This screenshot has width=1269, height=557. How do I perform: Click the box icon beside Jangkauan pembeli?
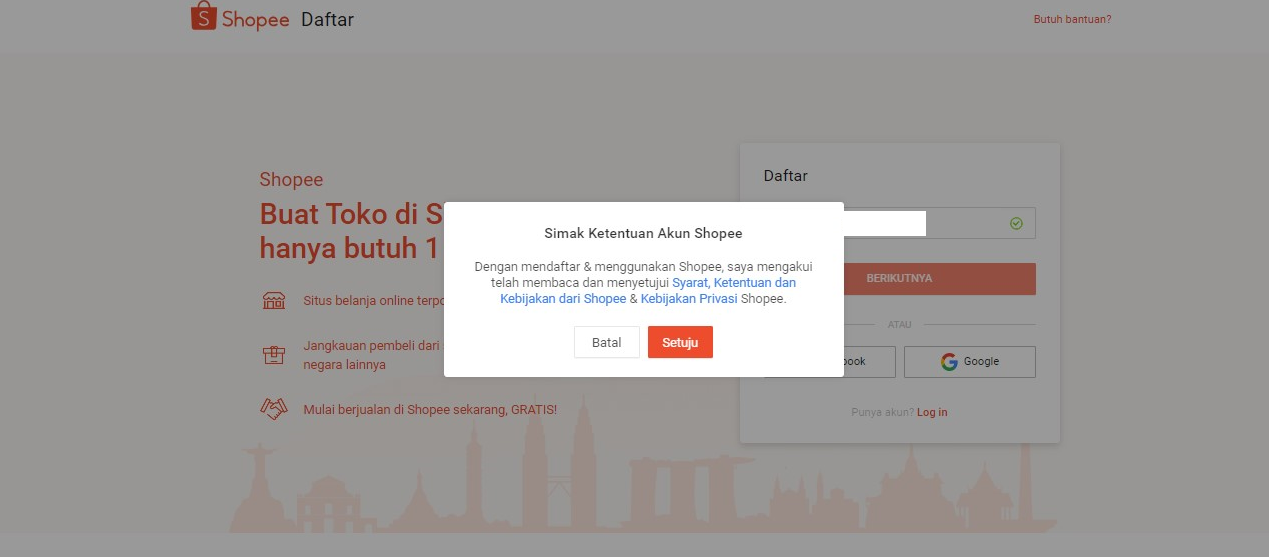click(274, 355)
